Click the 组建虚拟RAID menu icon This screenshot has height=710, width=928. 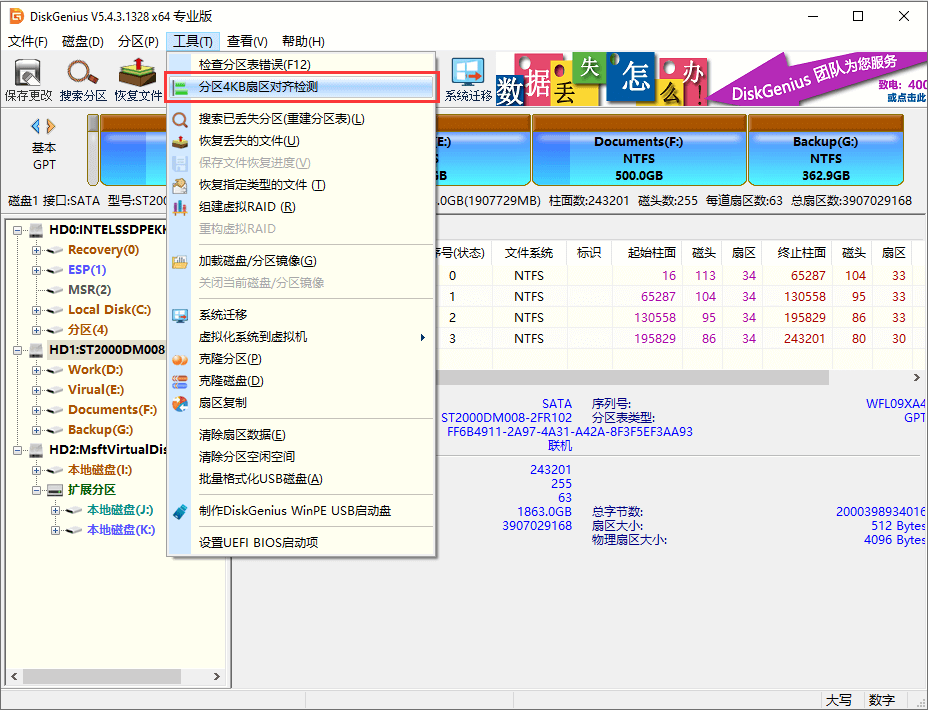point(180,207)
